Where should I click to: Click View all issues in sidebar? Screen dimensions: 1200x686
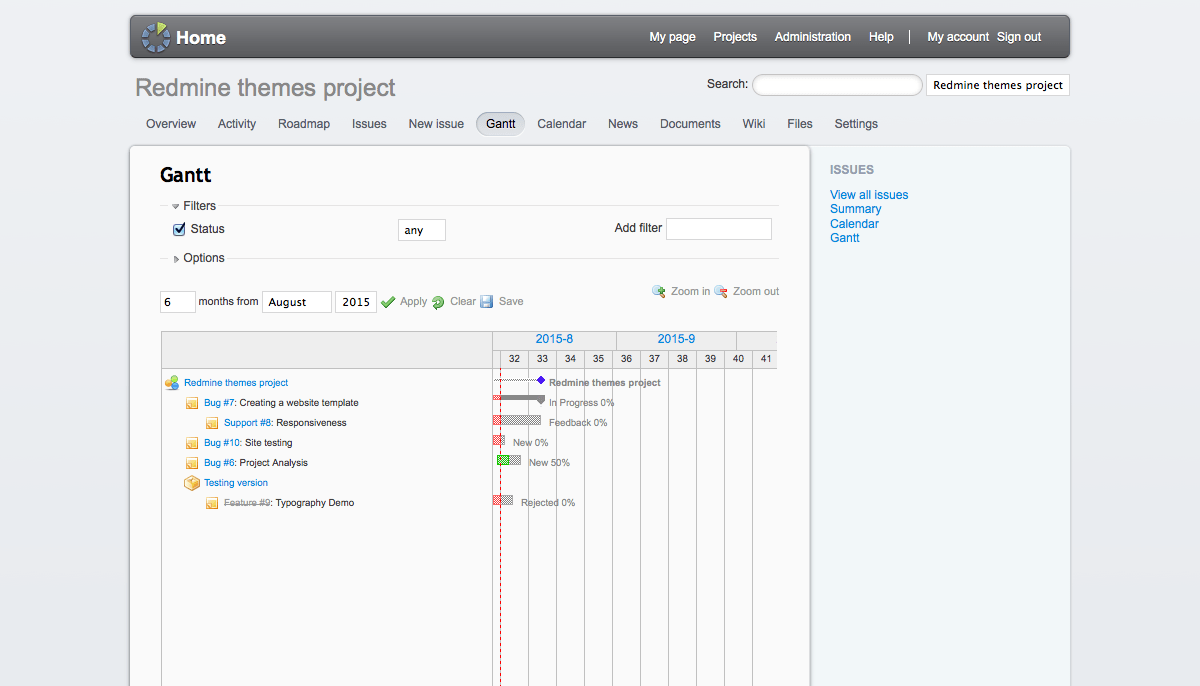[x=869, y=195]
